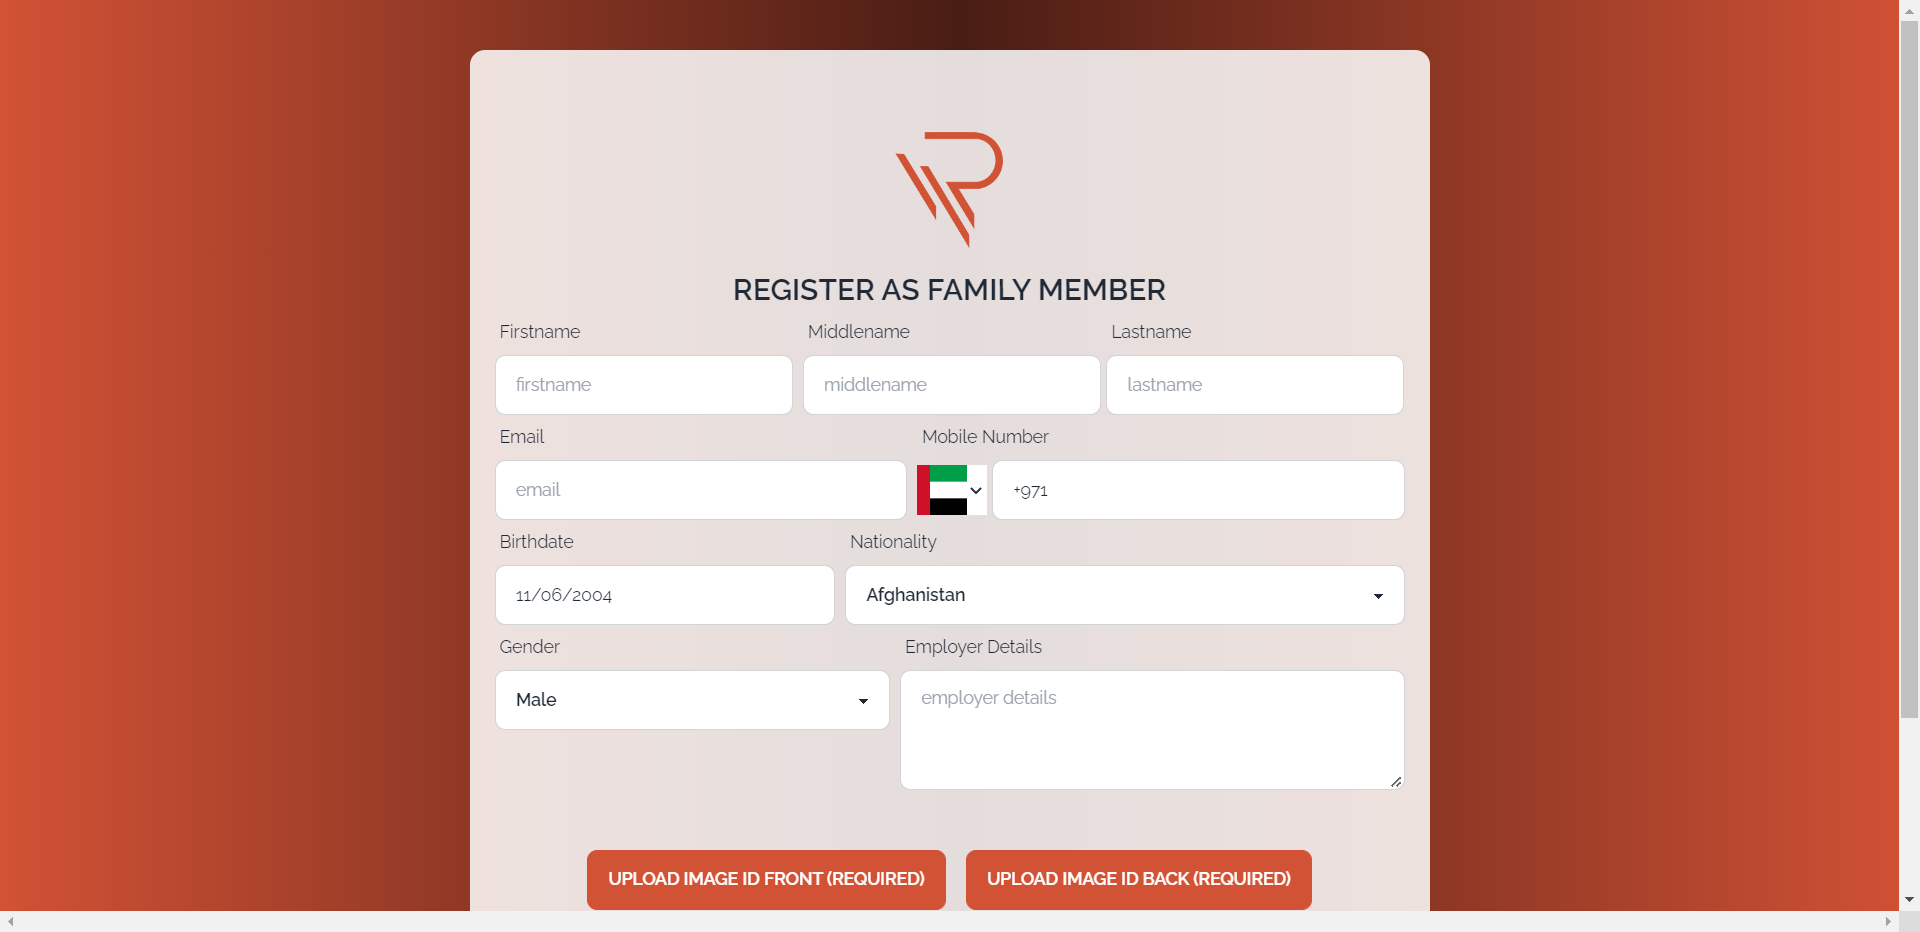The width and height of the screenshot is (1920, 932).
Task: Click the chevron beside the UAE flag
Action: 976,490
